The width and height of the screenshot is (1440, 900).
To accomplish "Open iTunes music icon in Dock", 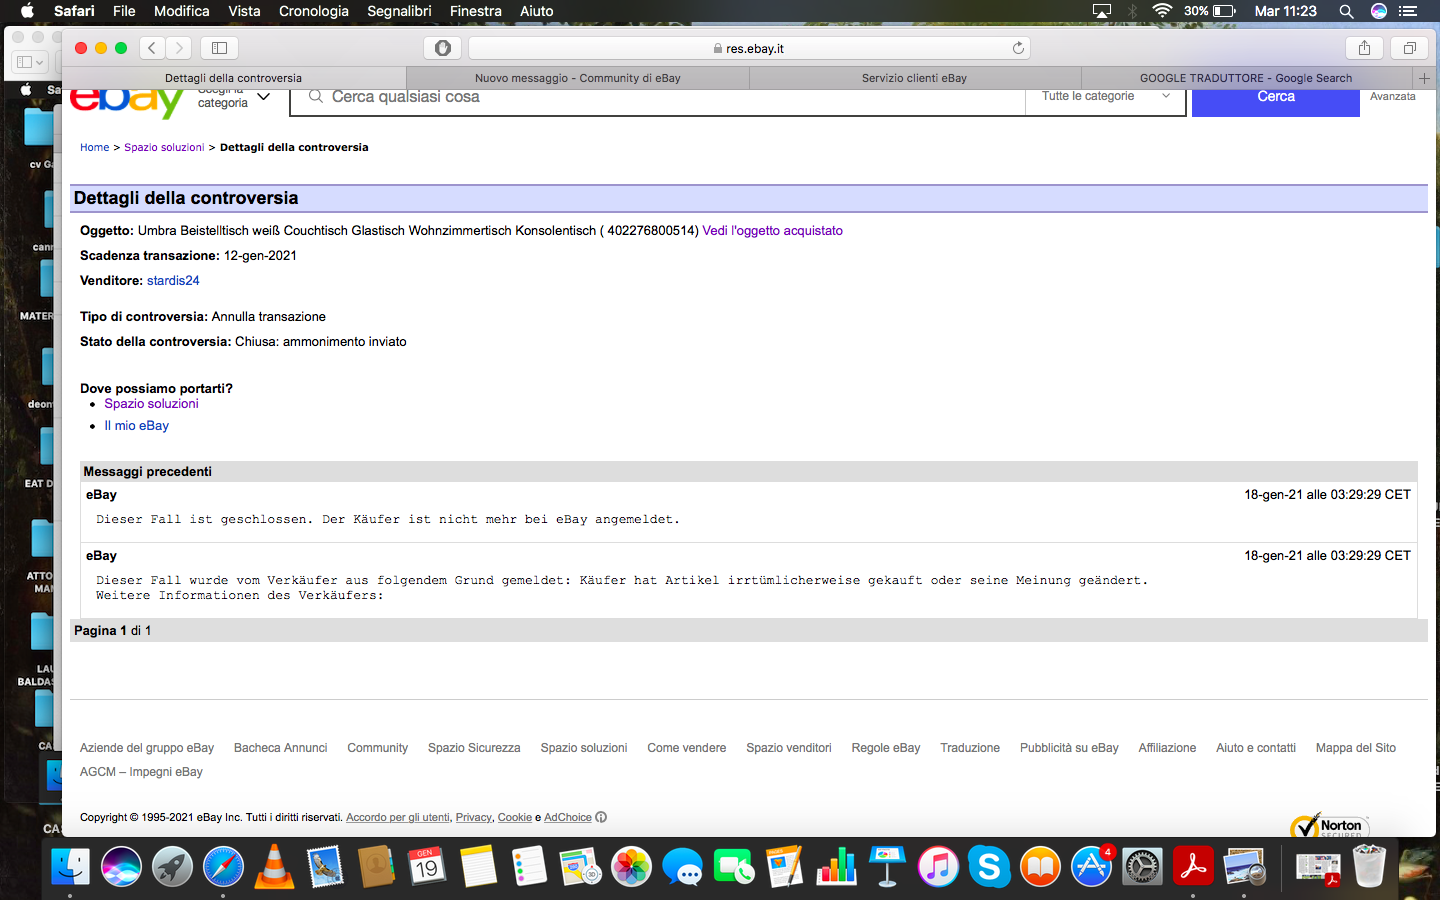I will click(x=938, y=866).
